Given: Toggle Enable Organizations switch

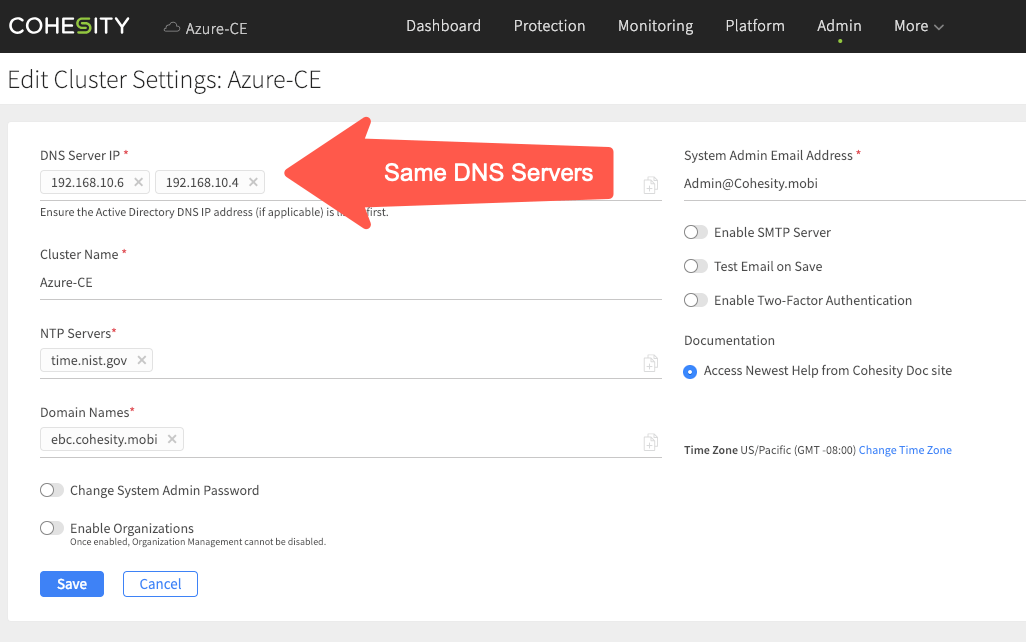Looking at the screenshot, I should pyautogui.click(x=51, y=528).
